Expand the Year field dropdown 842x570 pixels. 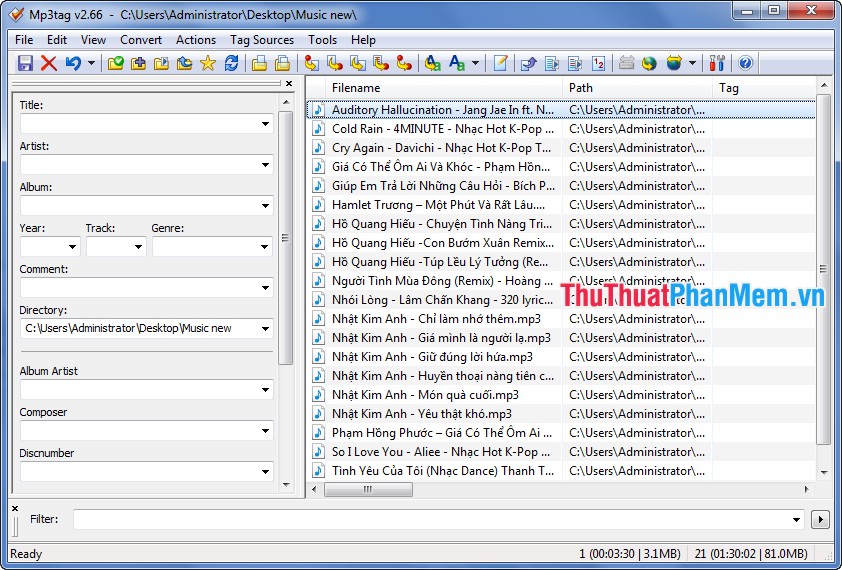tap(72, 247)
